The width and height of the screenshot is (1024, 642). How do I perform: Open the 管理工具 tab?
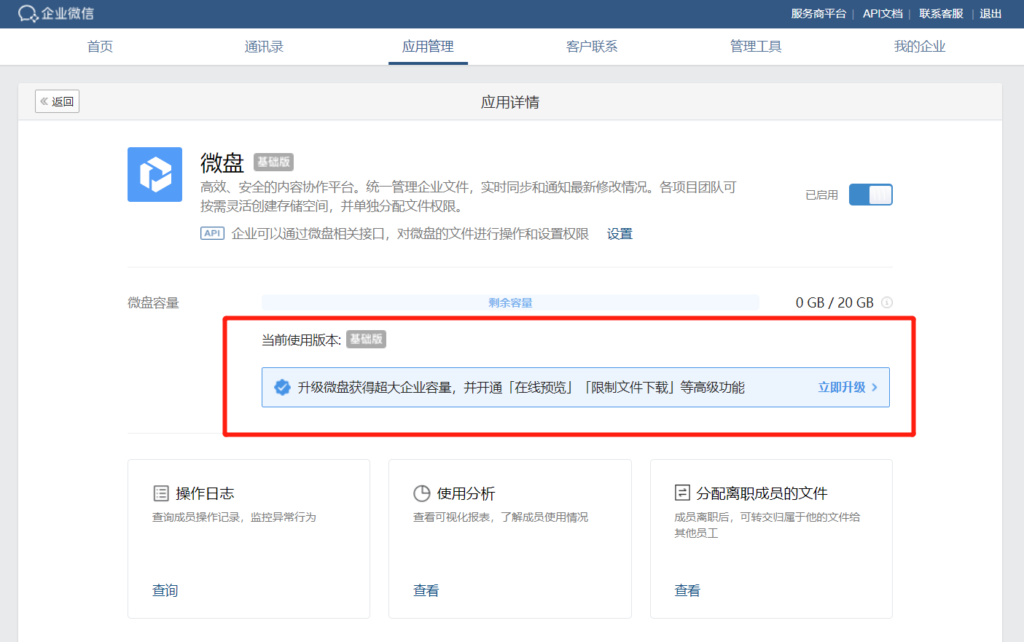(756, 46)
